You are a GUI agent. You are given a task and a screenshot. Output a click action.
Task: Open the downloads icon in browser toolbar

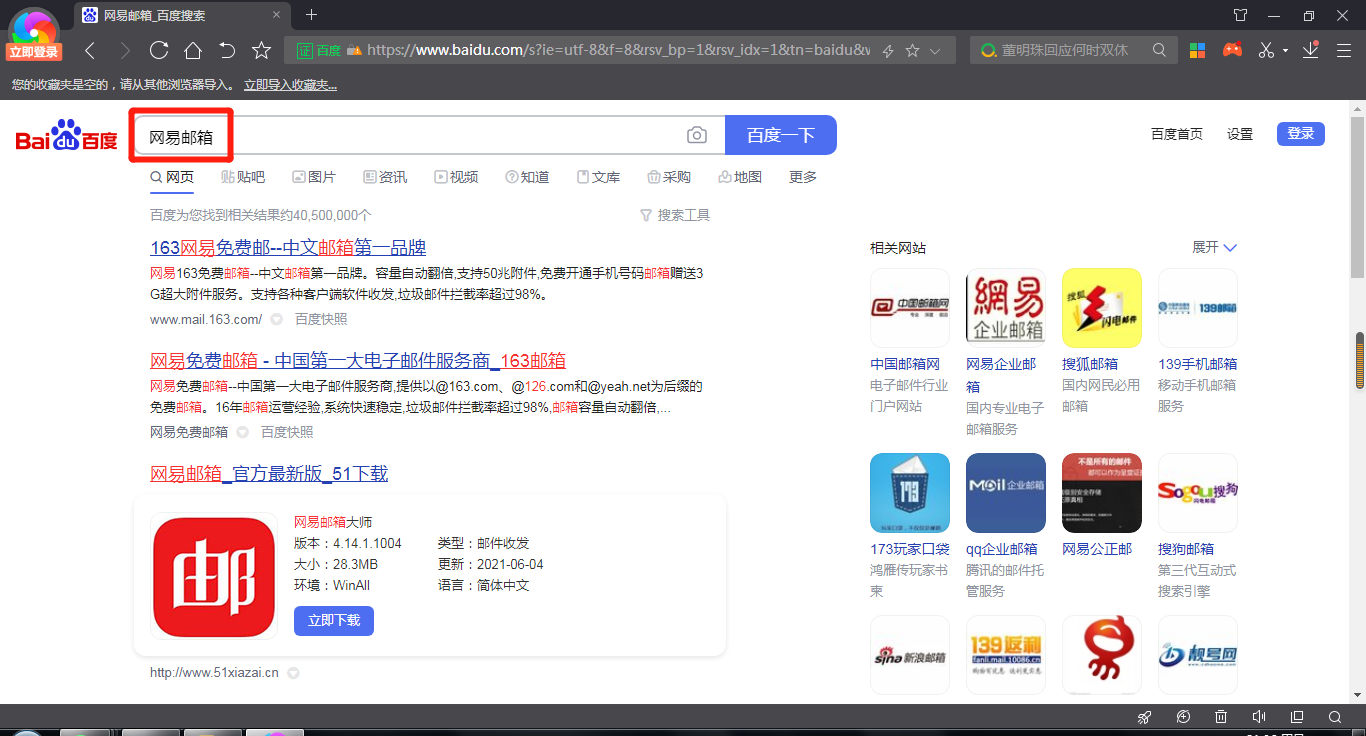(1311, 50)
